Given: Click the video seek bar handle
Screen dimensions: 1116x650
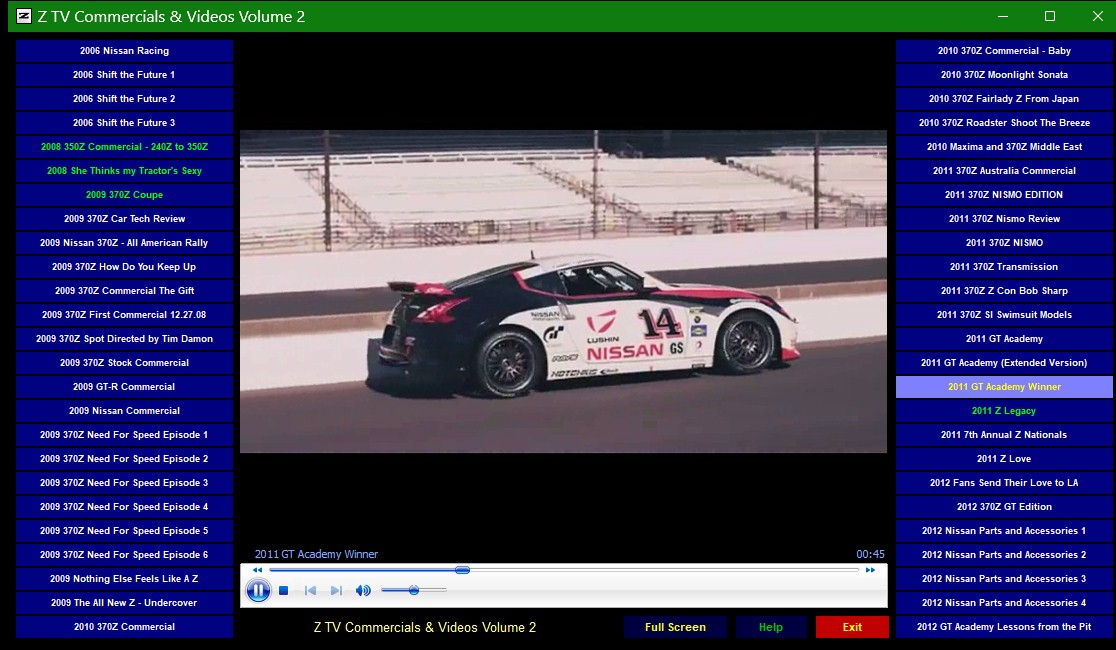Looking at the screenshot, I should click(x=462, y=570).
